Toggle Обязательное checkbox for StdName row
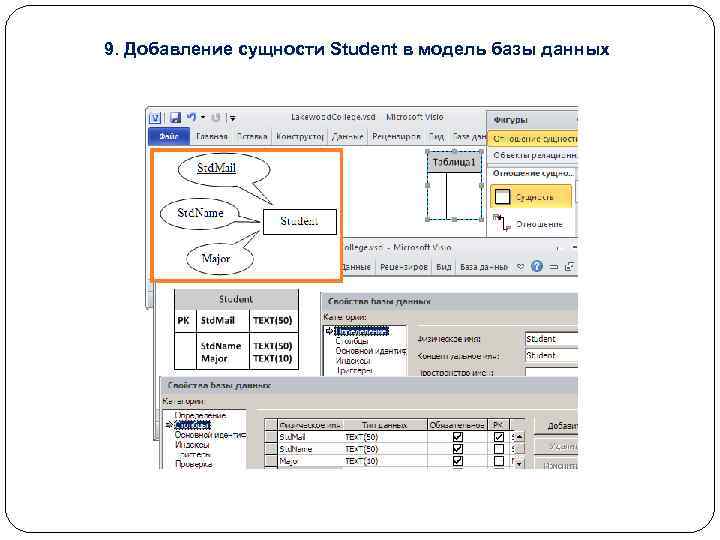 pyautogui.click(x=457, y=449)
